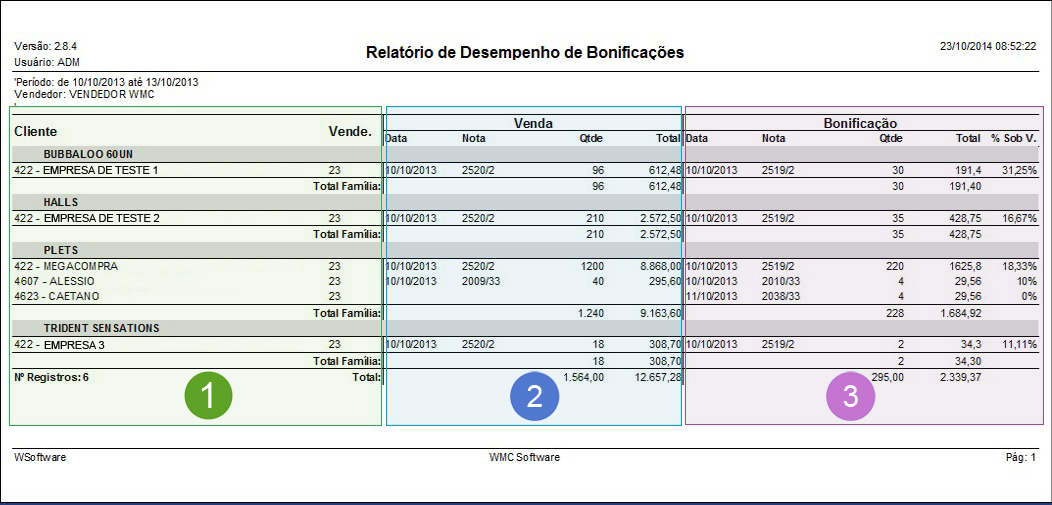Click the Venda section header
This screenshot has height=505, width=1052.
point(533,122)
